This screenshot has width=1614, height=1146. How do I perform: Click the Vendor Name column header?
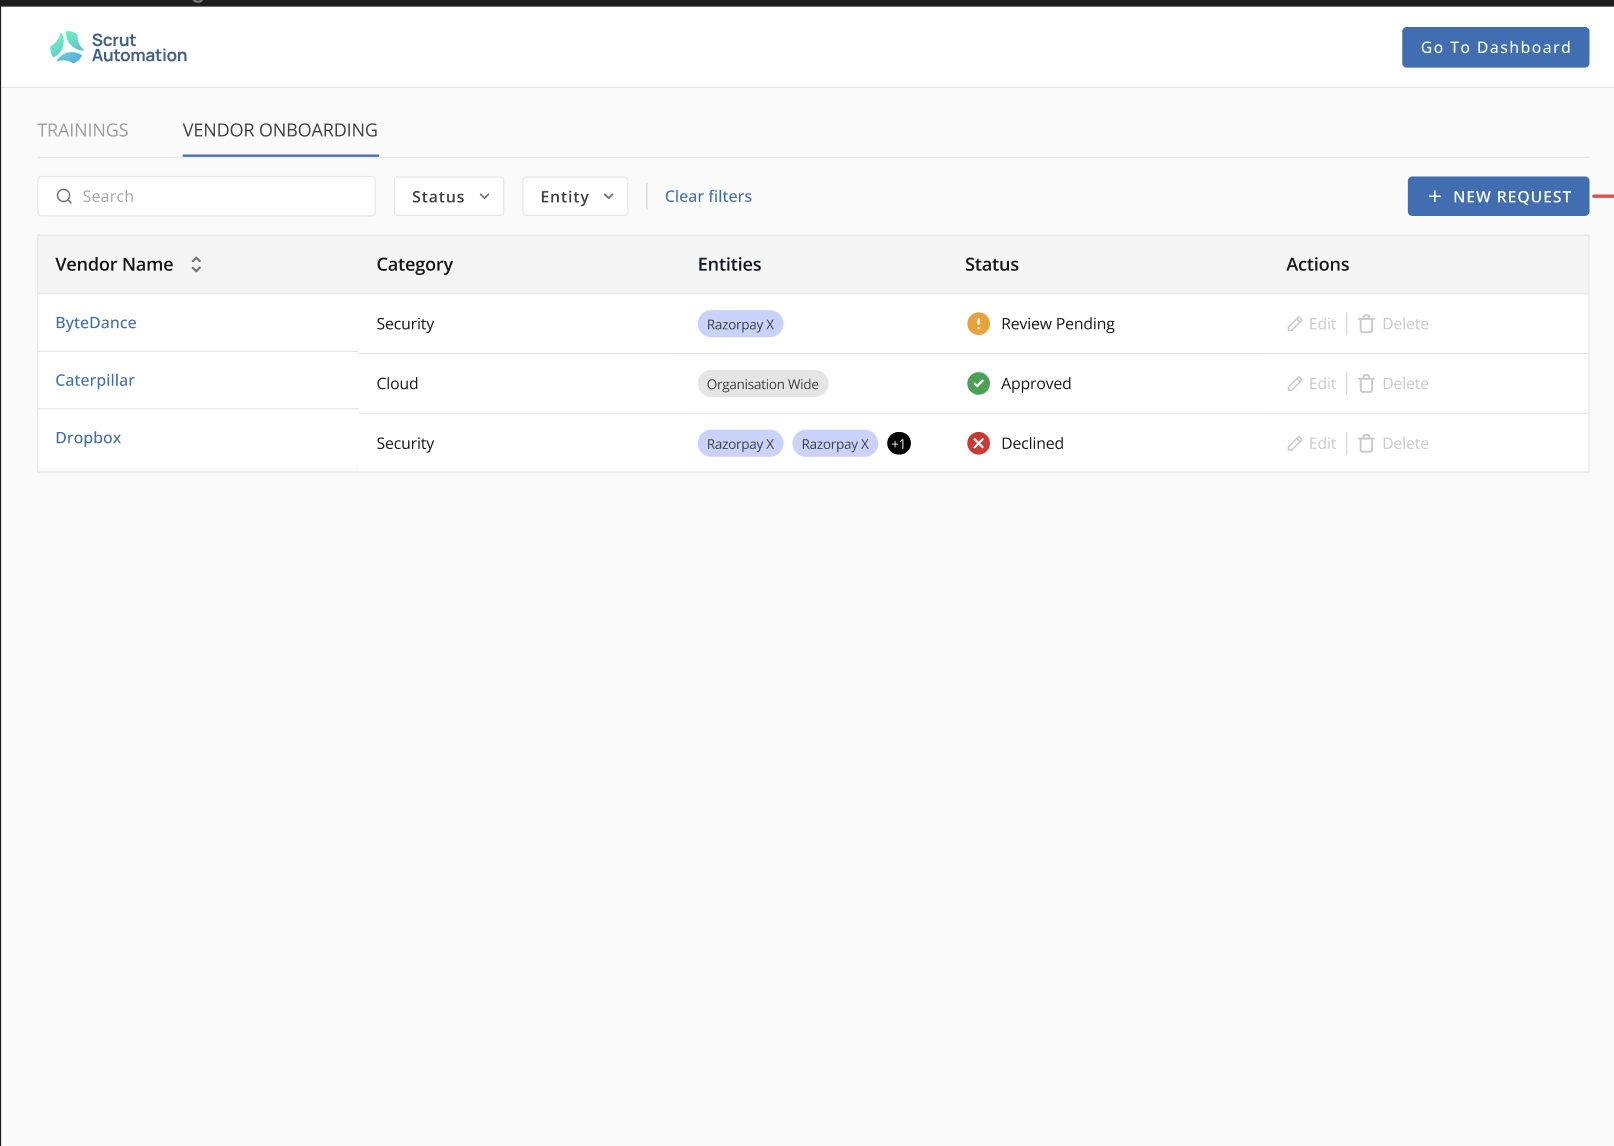pos(114,264)
